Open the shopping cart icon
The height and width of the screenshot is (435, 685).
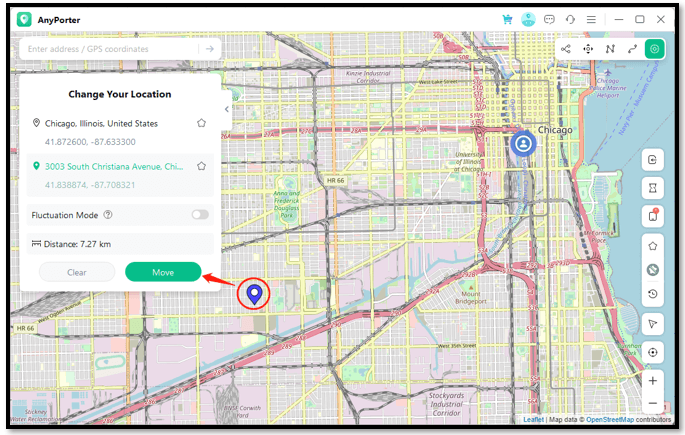[x=507, y=20]
